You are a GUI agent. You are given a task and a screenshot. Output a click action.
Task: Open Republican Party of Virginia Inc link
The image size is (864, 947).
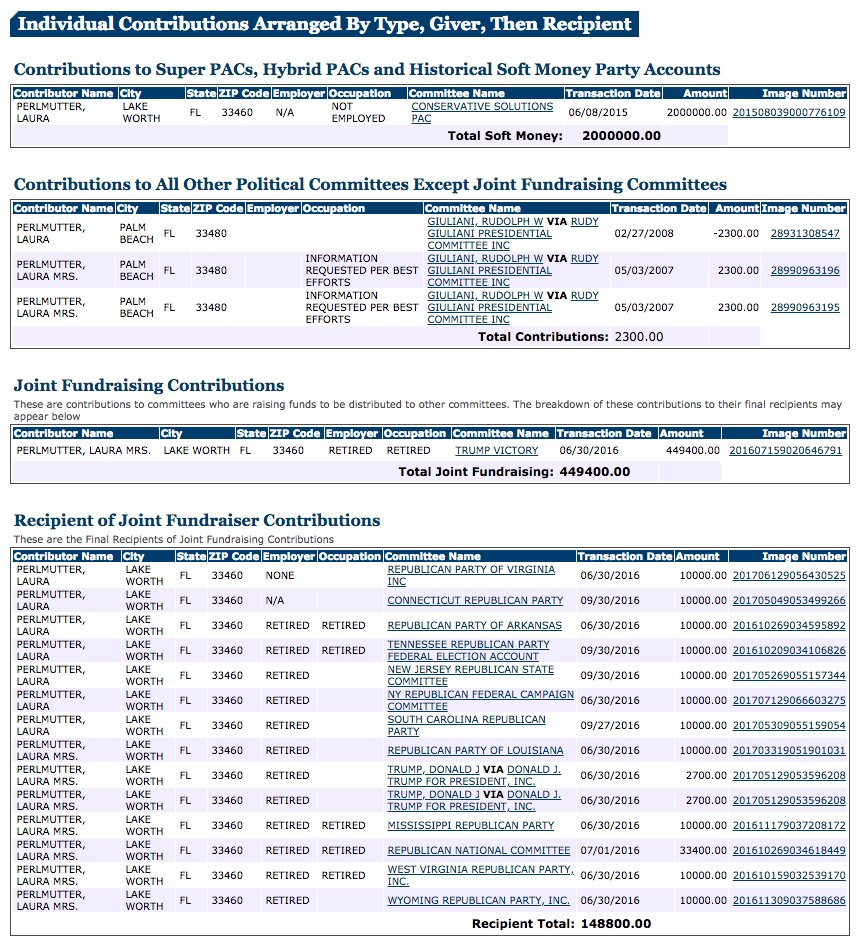[x=471, y=576]
